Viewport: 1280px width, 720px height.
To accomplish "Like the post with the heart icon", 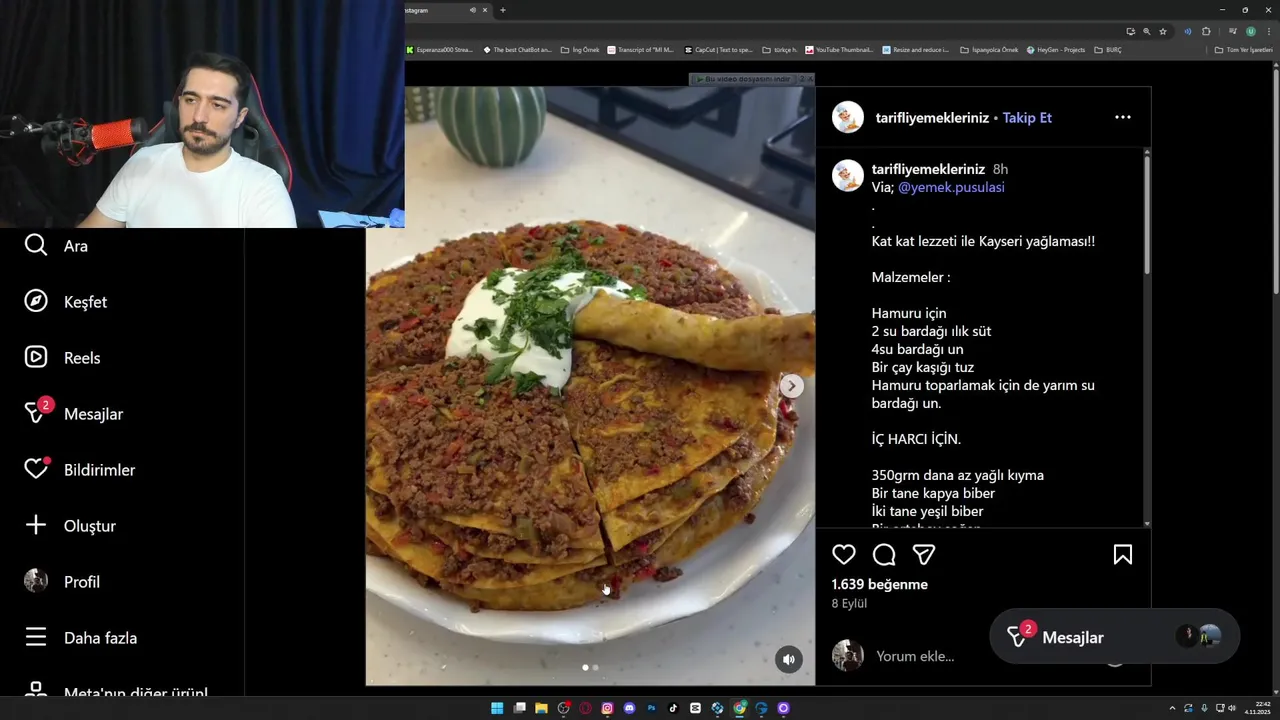I will coord(844,555).
